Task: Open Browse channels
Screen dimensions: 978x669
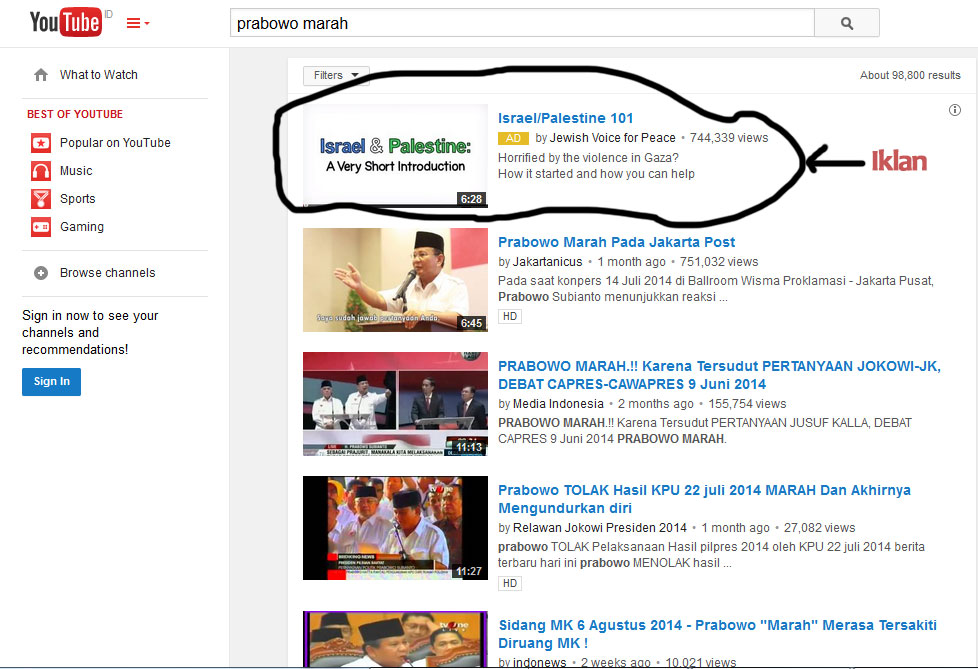Action: tap(107, 273)
